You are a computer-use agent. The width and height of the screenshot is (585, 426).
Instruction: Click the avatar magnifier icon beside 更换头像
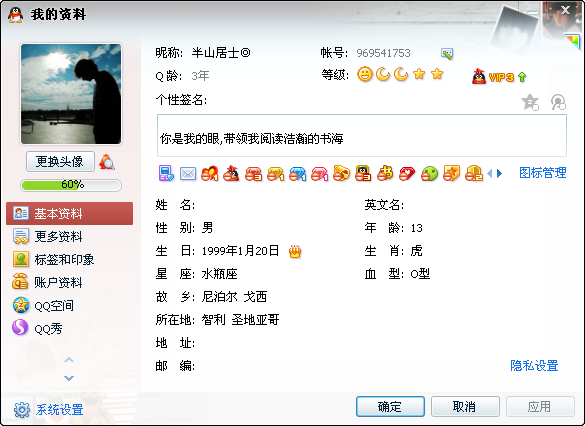tap(107, 162)
